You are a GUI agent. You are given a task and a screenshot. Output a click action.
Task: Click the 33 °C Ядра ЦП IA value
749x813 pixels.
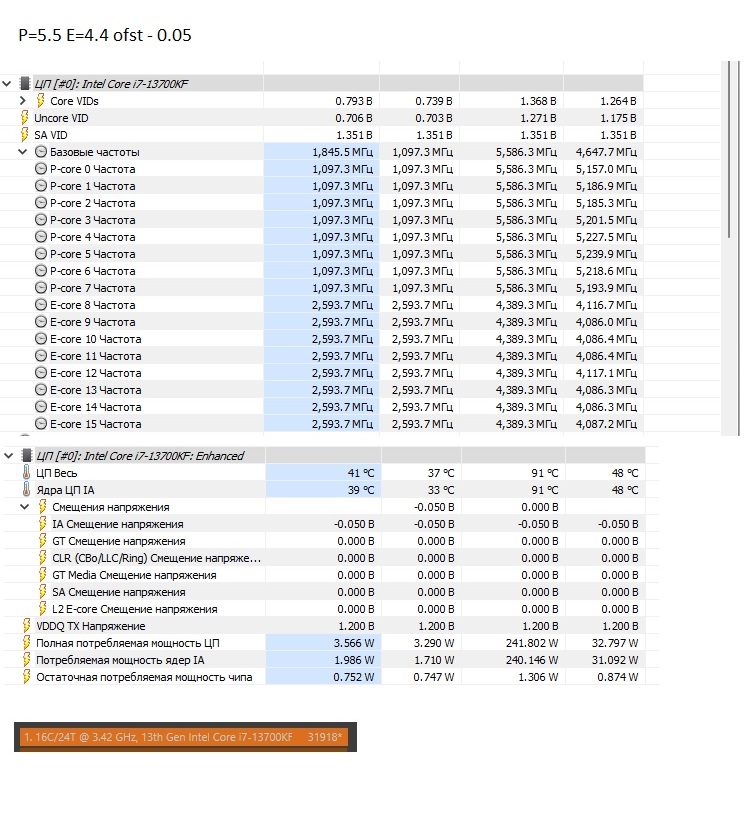click(441, 490)
